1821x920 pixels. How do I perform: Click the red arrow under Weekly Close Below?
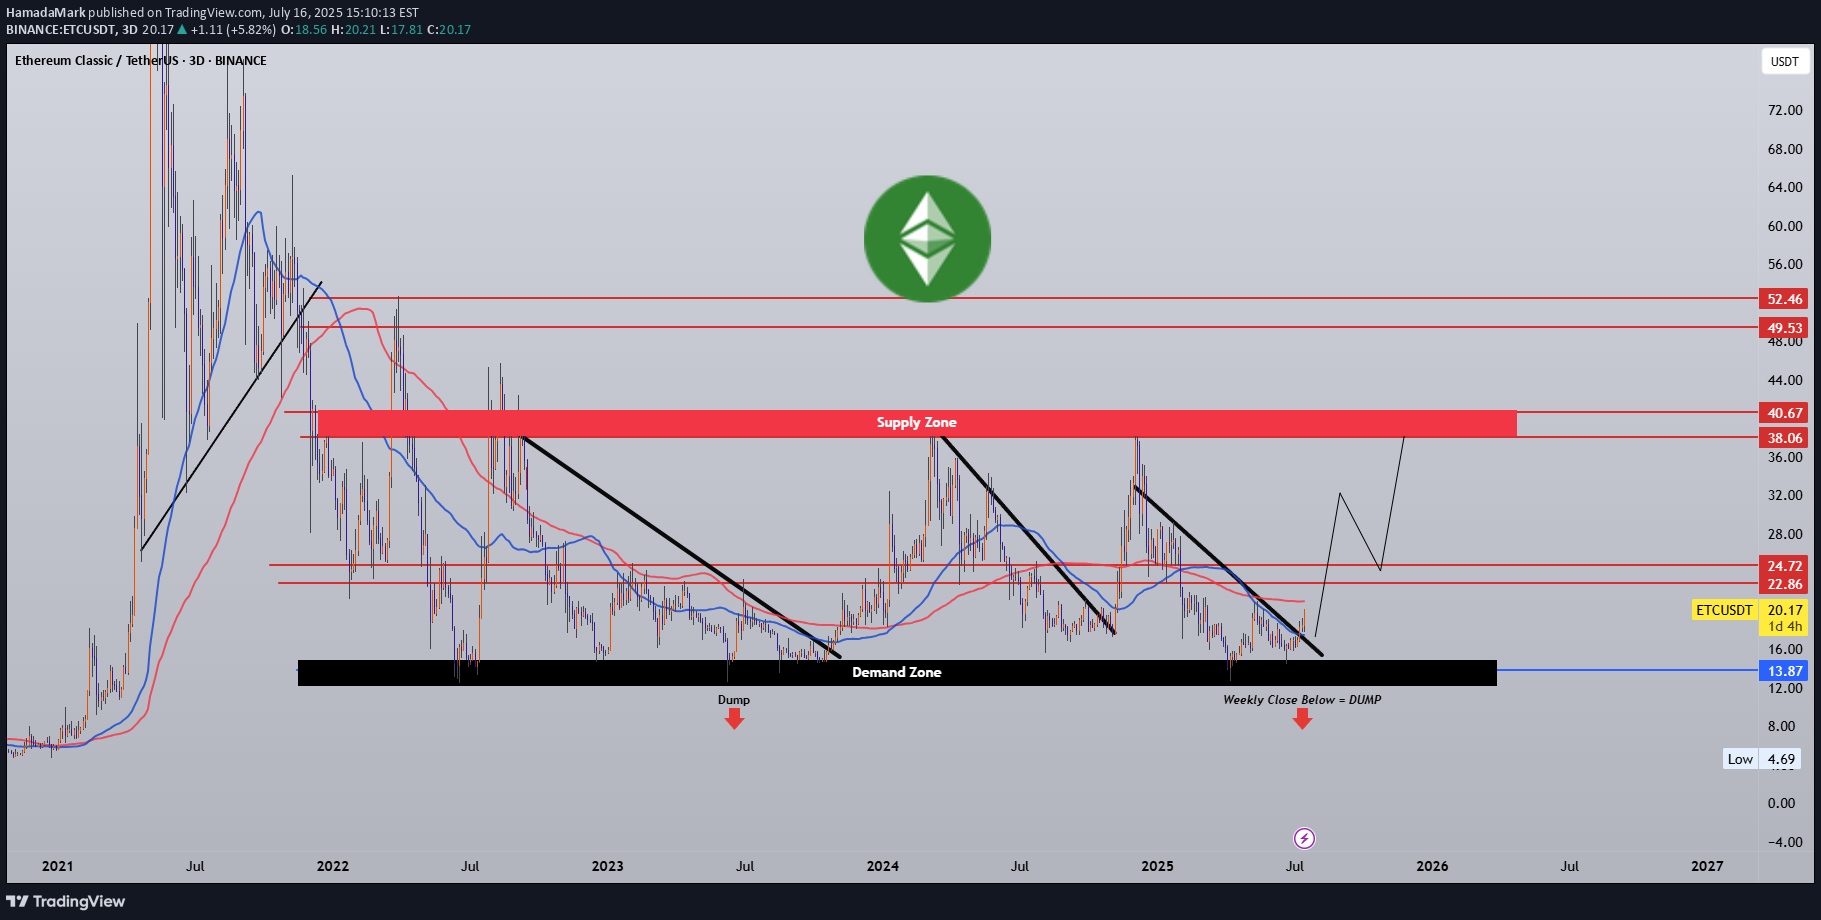click(x=1302, y=719)
